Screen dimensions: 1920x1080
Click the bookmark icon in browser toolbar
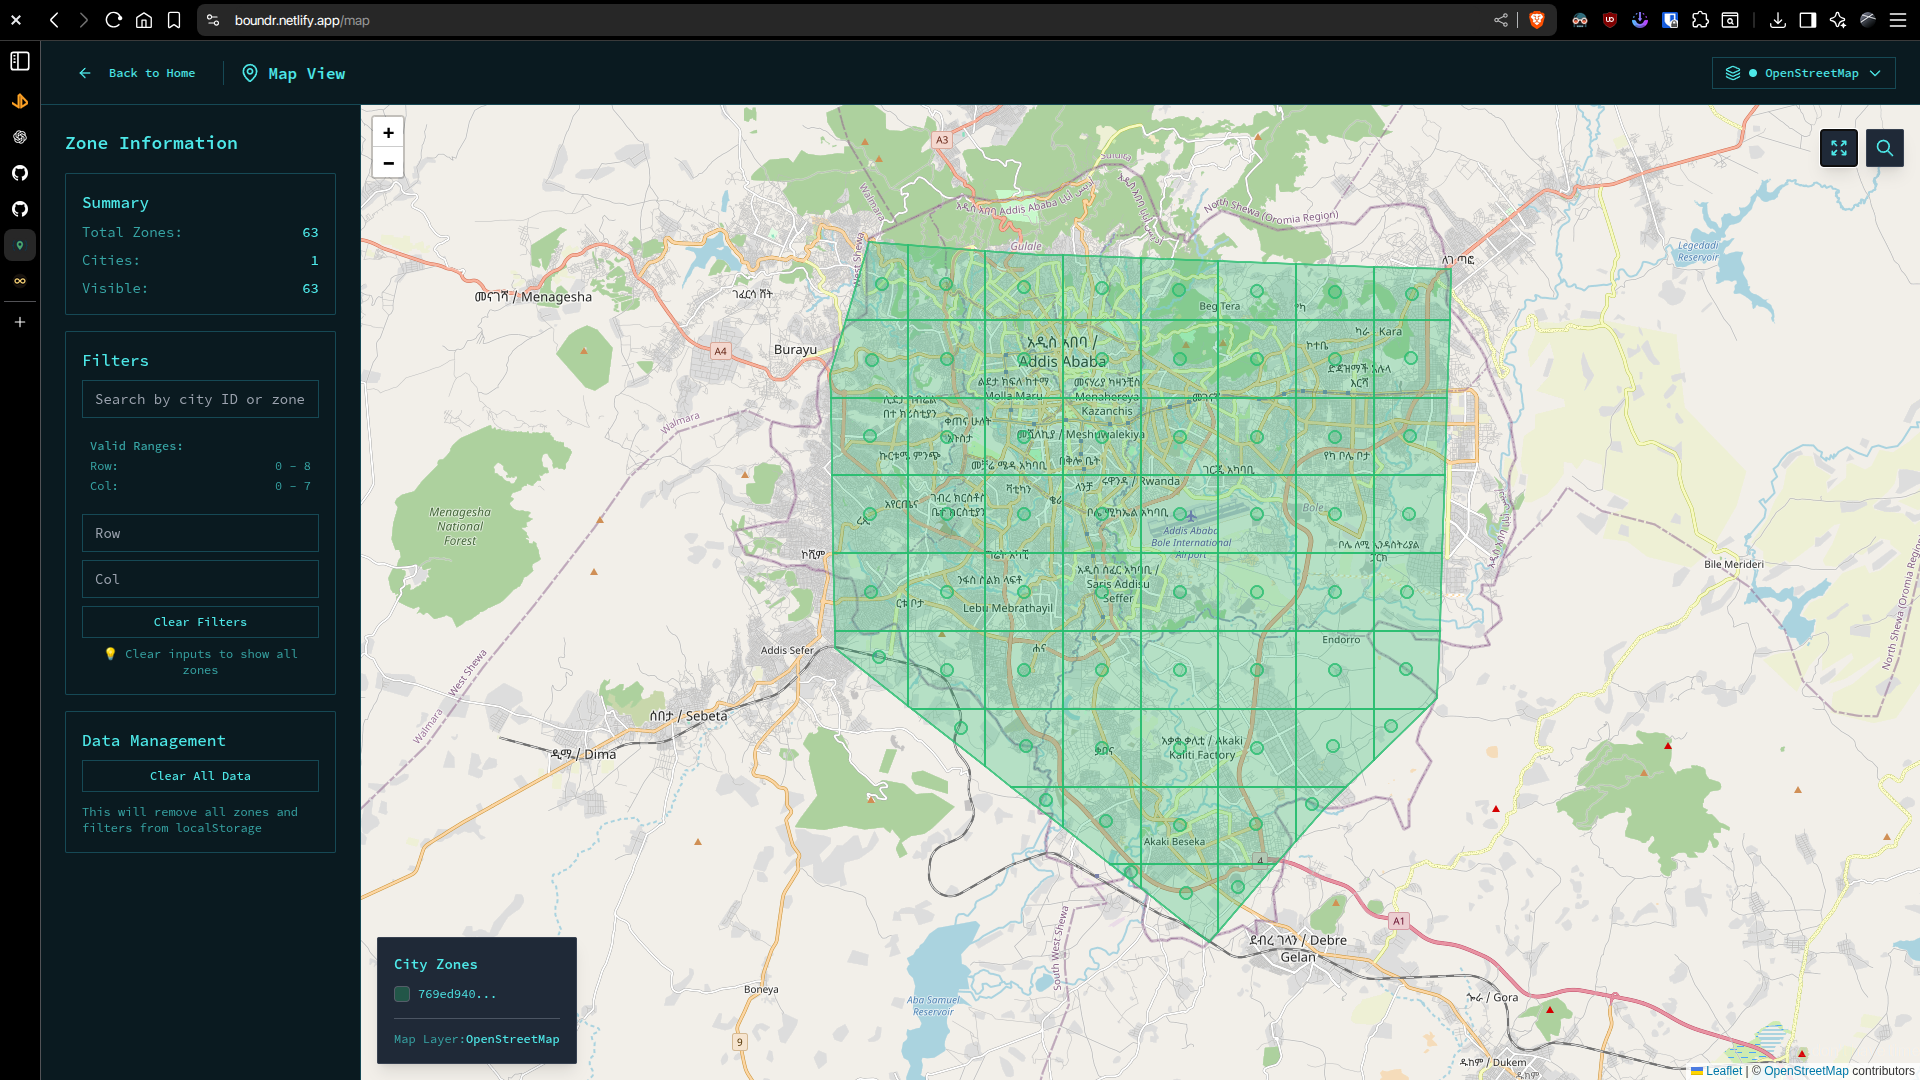[x=174, y=20]
